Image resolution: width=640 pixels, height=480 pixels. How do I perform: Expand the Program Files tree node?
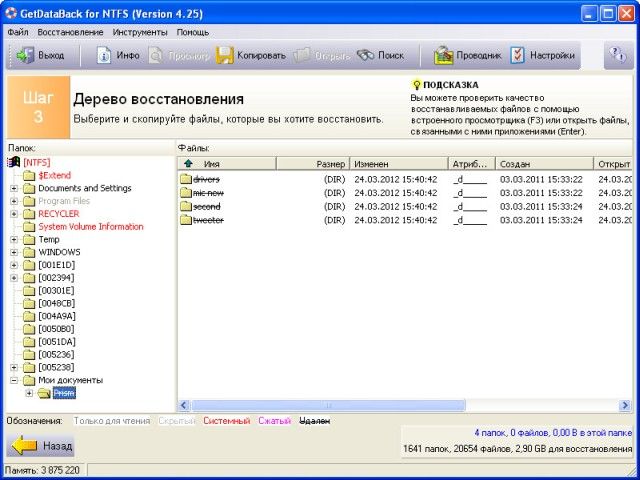[14, 201]
